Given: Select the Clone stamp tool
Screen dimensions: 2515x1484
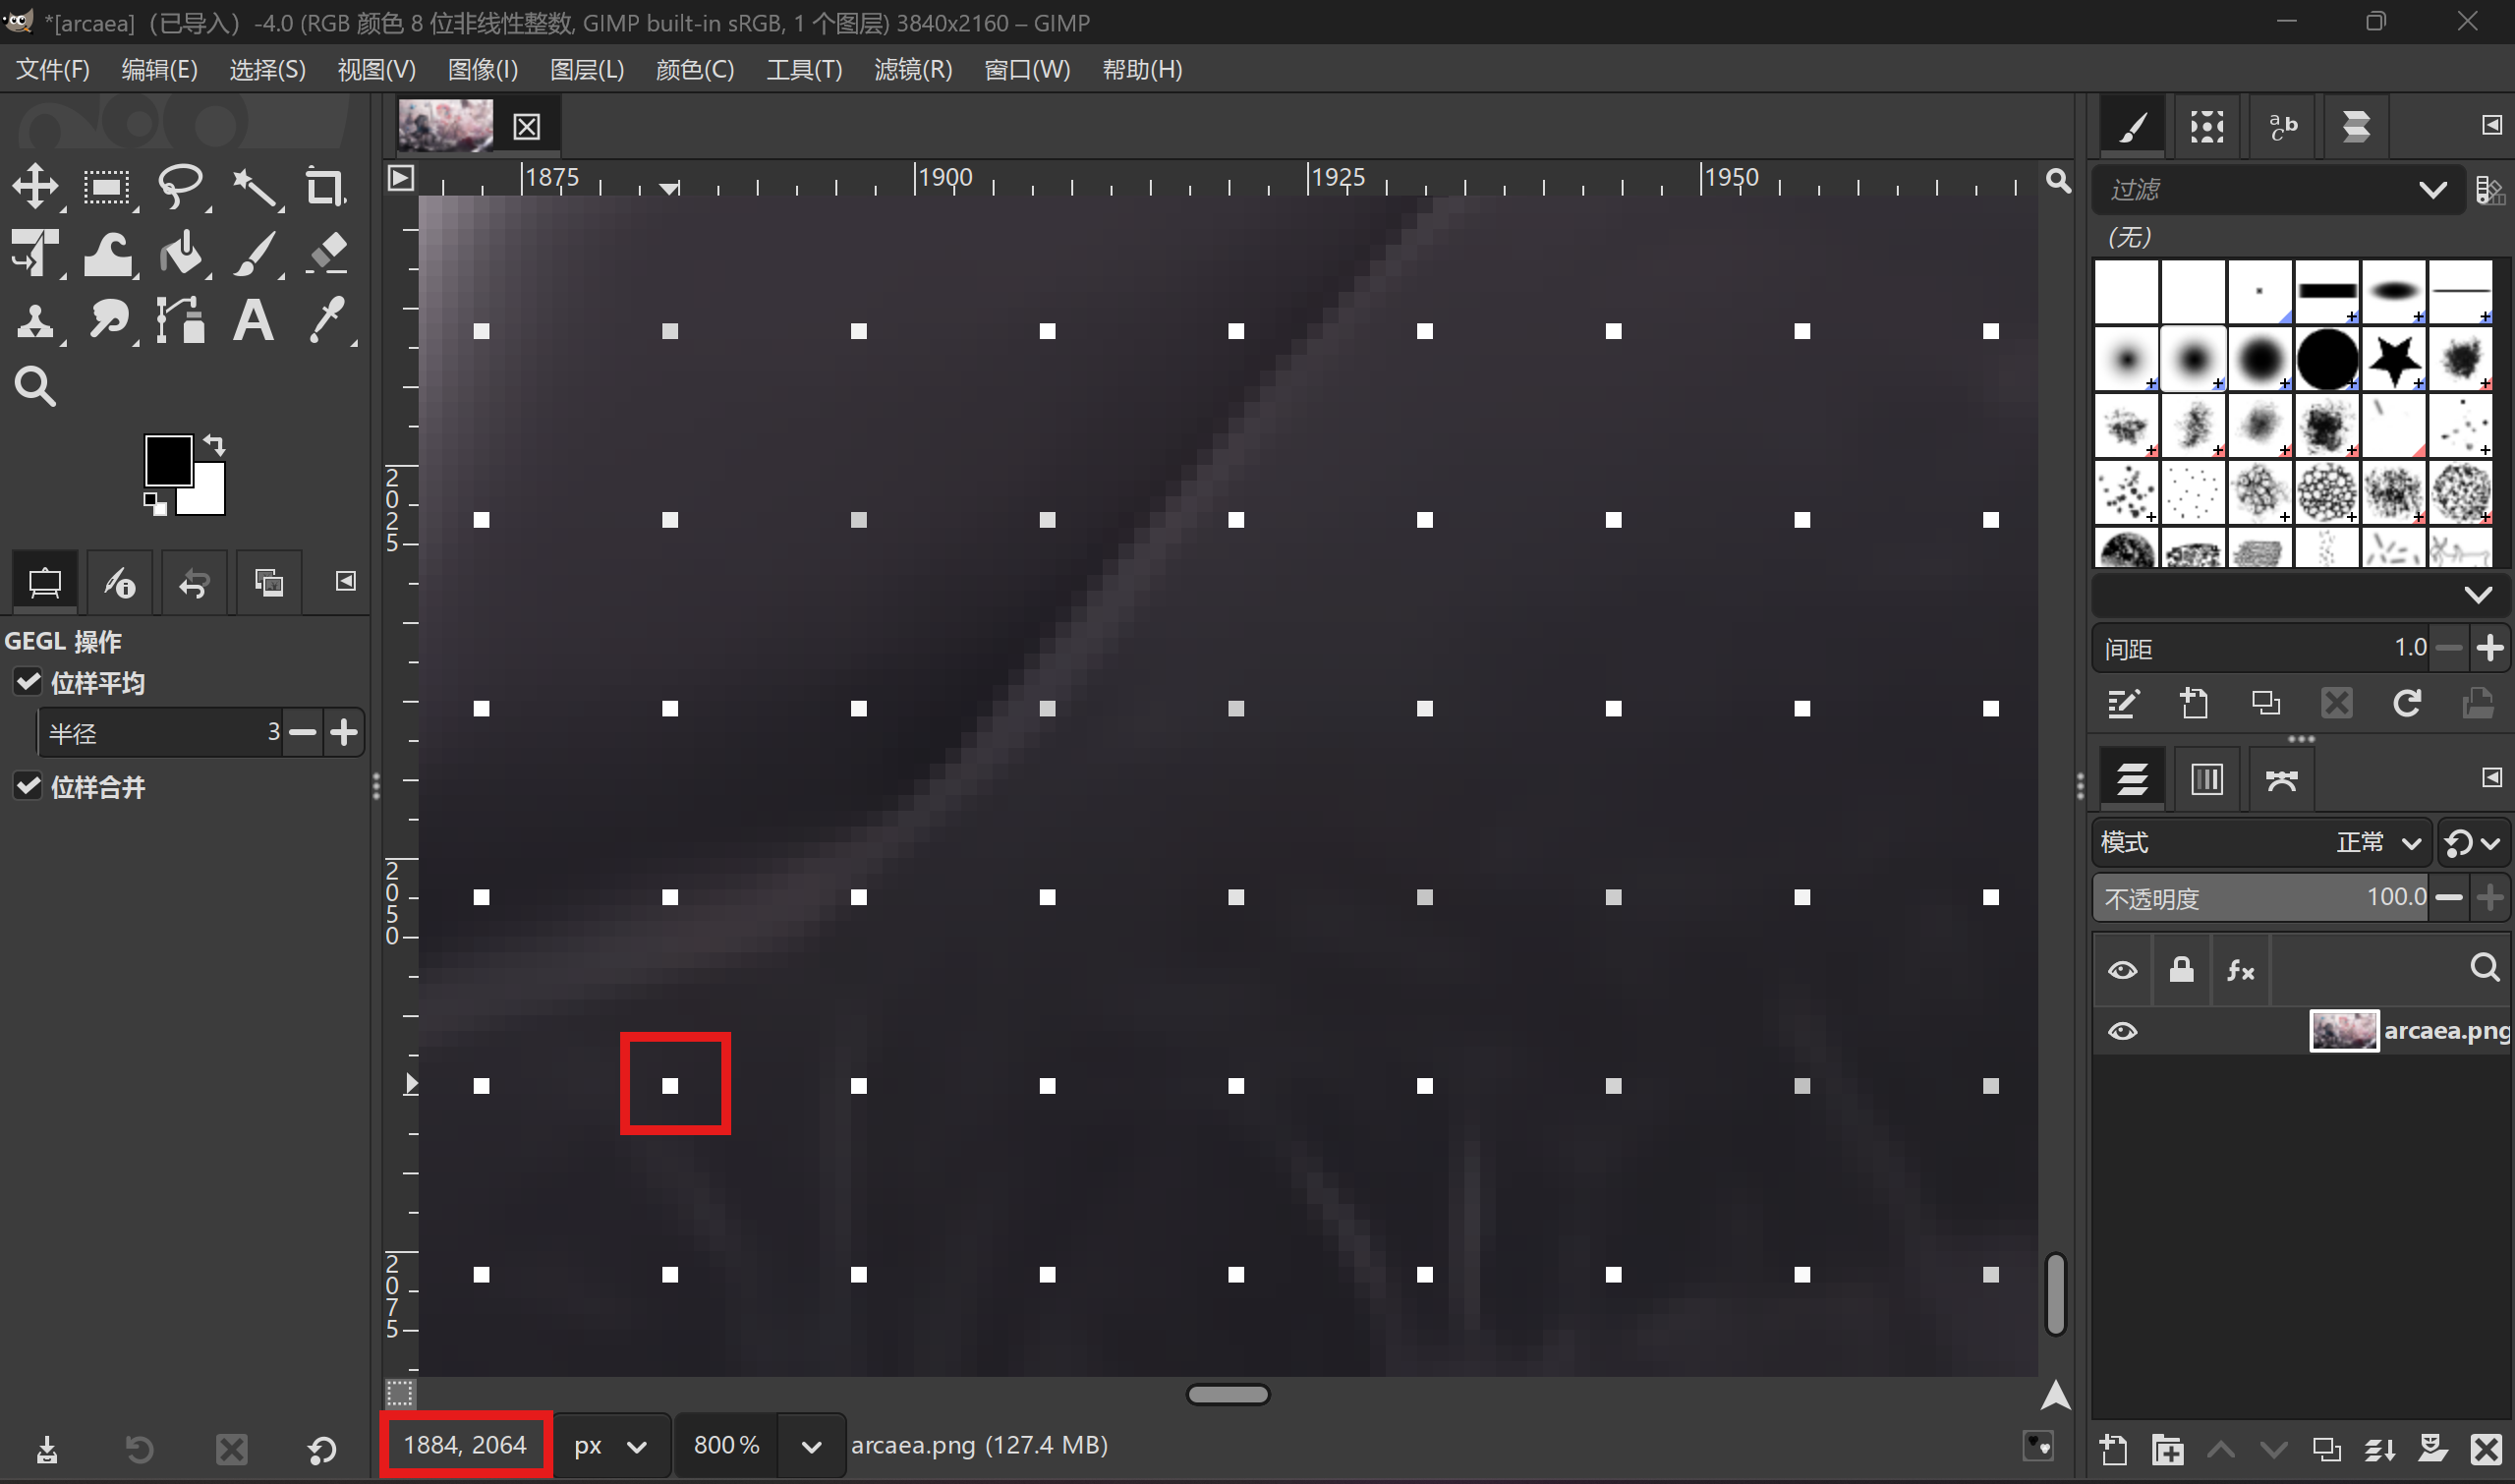Looking at the screenshot, I should point(35,321).
